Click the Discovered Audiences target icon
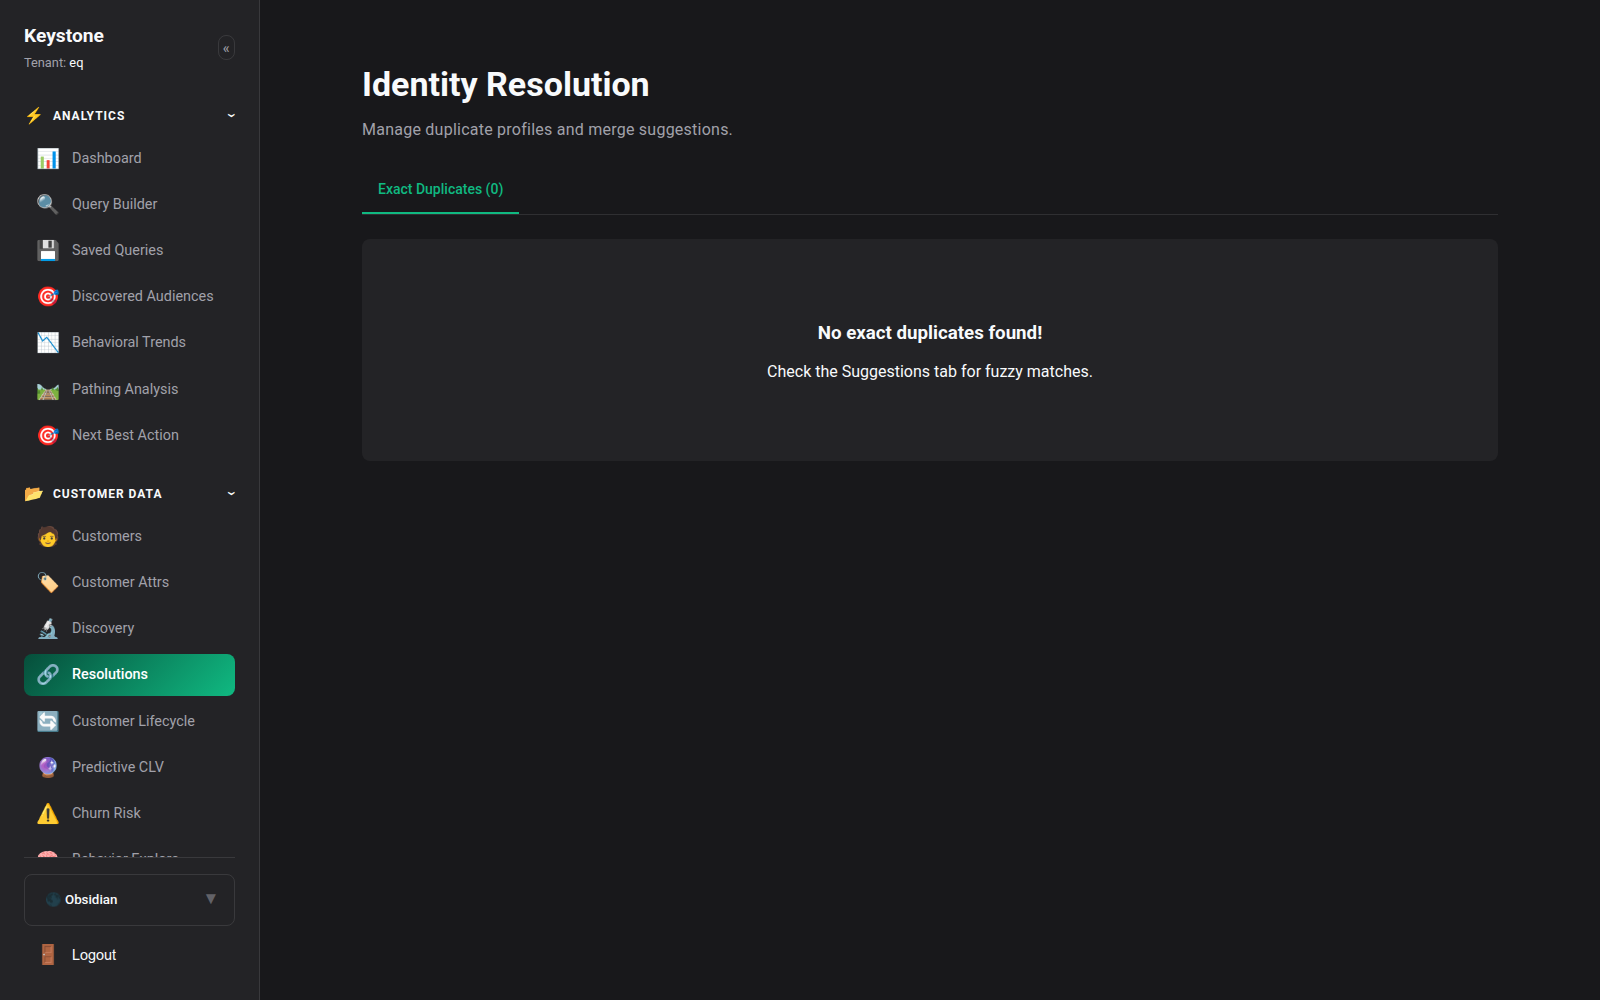1600x1000 pixels. (48, 296)
